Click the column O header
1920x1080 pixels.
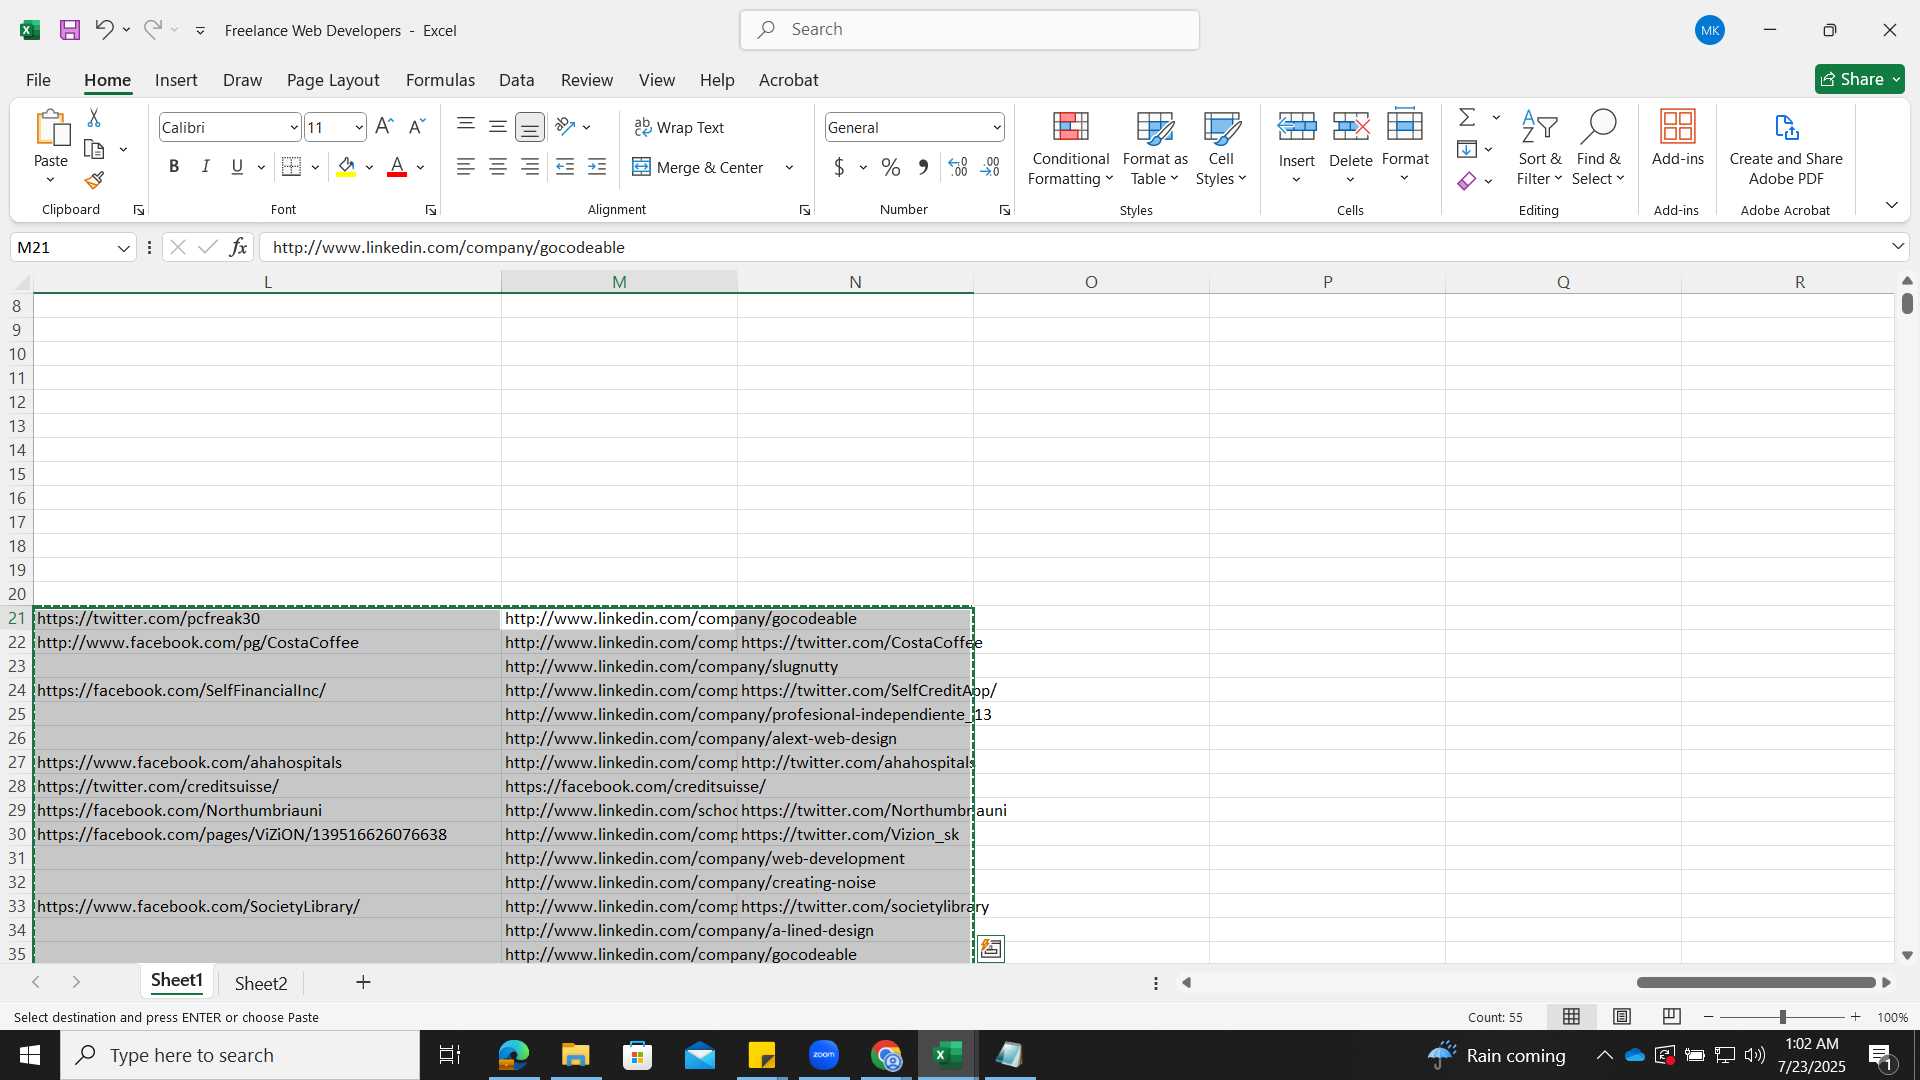1091,282
